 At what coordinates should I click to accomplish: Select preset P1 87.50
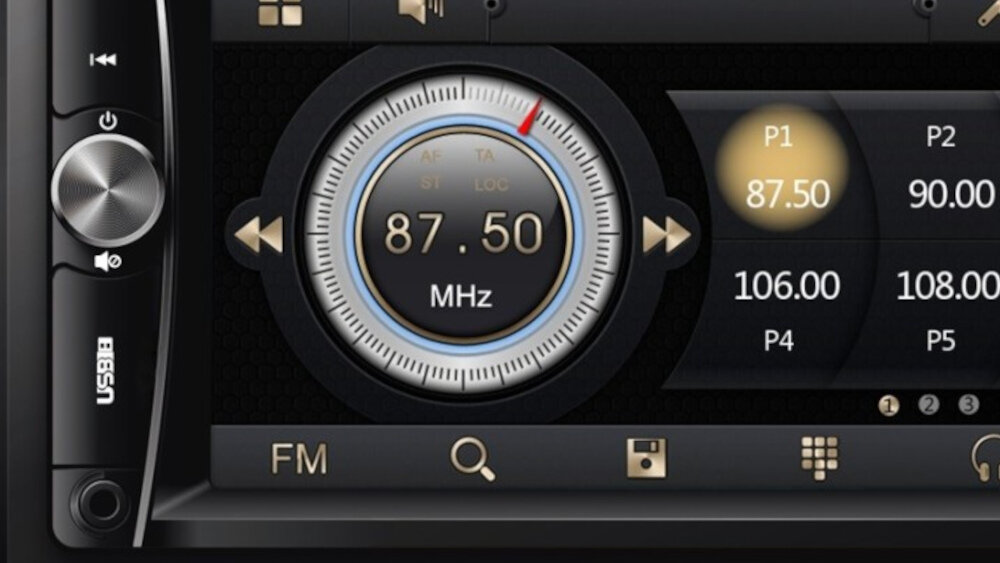click(x=783, y=167)
